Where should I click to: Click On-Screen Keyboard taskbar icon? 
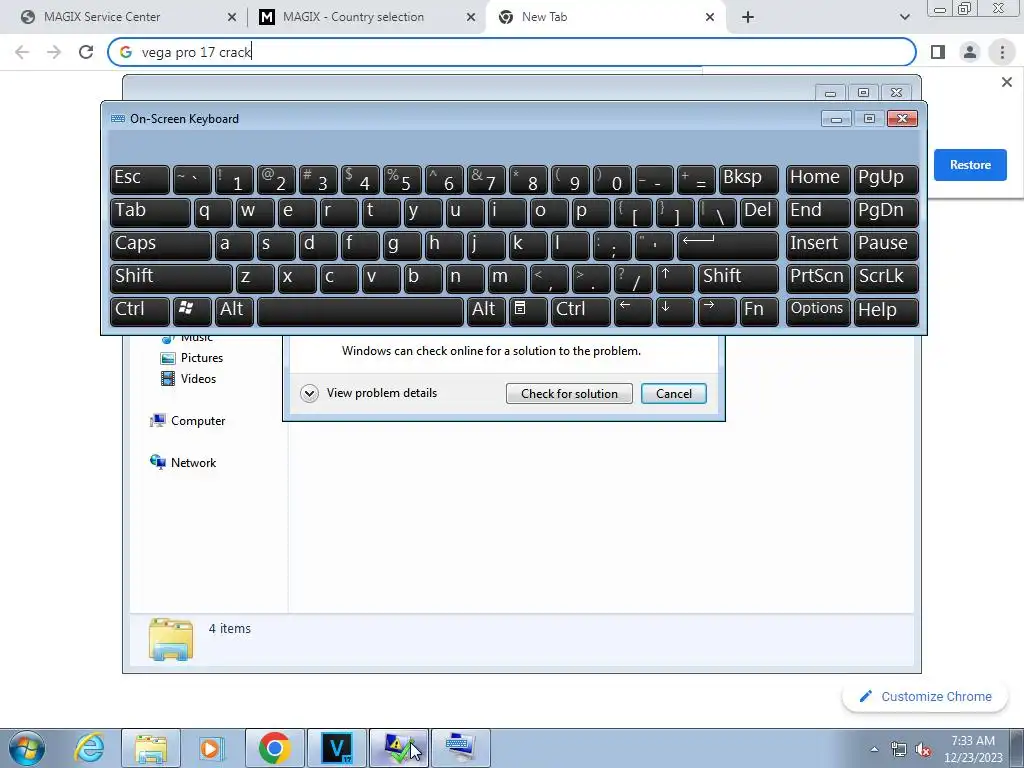[x=460, y=748]
